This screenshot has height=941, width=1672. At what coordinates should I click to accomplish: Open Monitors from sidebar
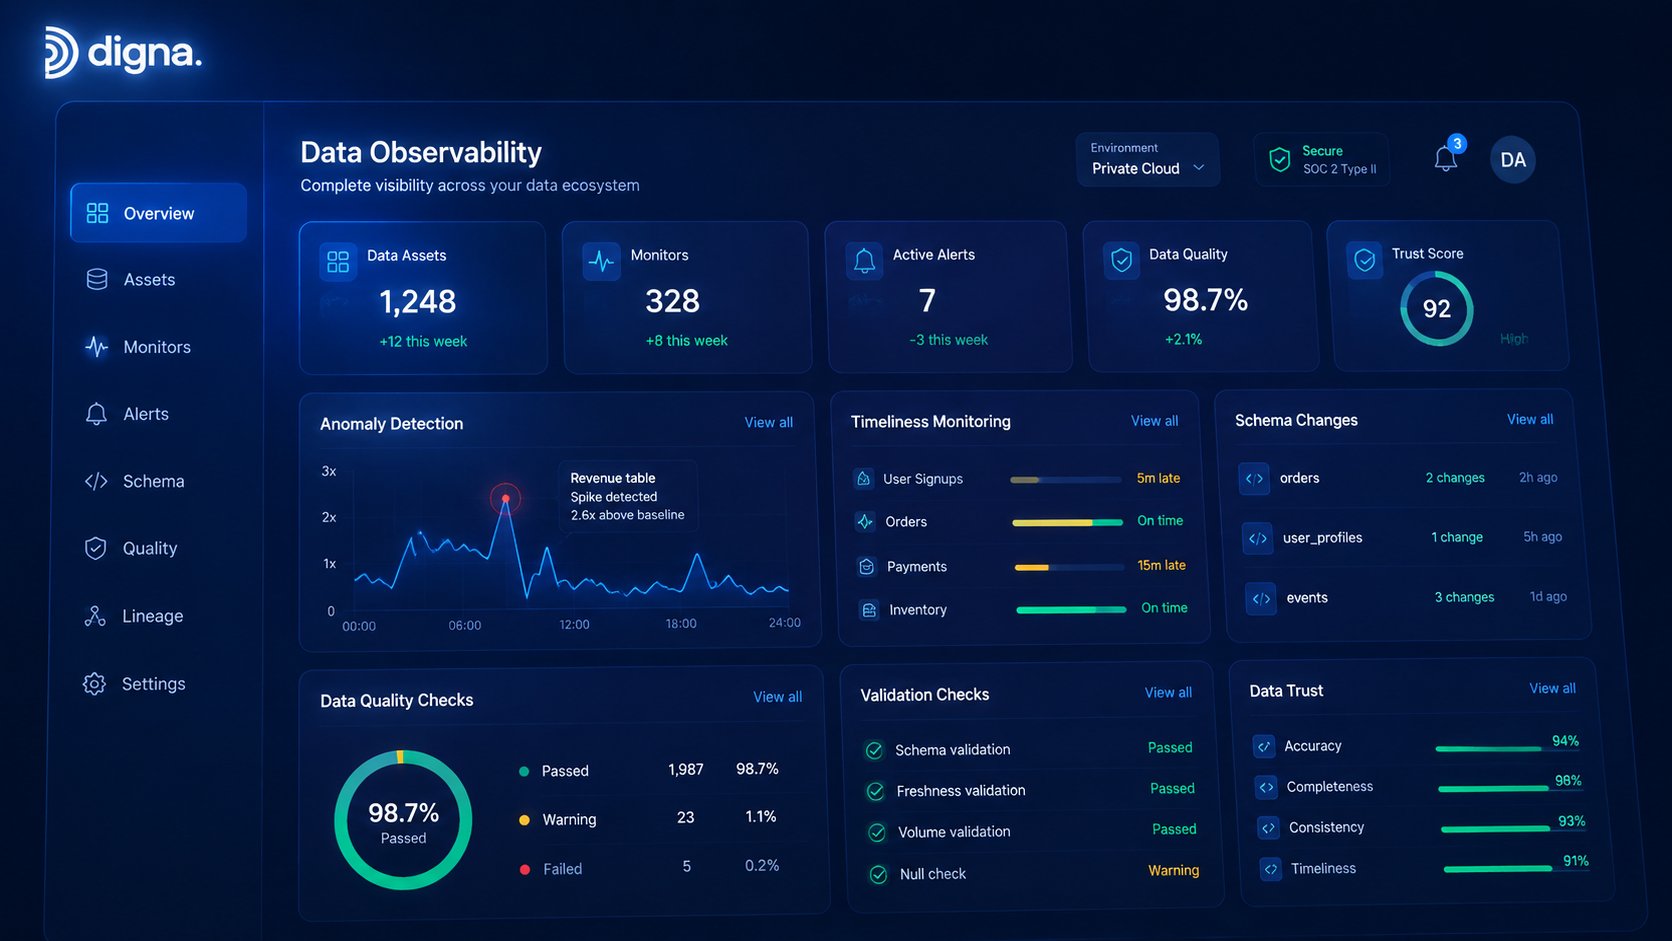tap(157, 347)
